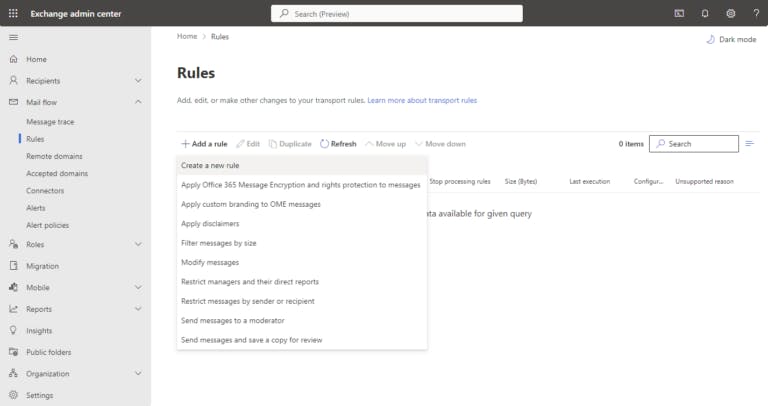
Task: Open Learn more about transport rules link
Action: point(422,101)
